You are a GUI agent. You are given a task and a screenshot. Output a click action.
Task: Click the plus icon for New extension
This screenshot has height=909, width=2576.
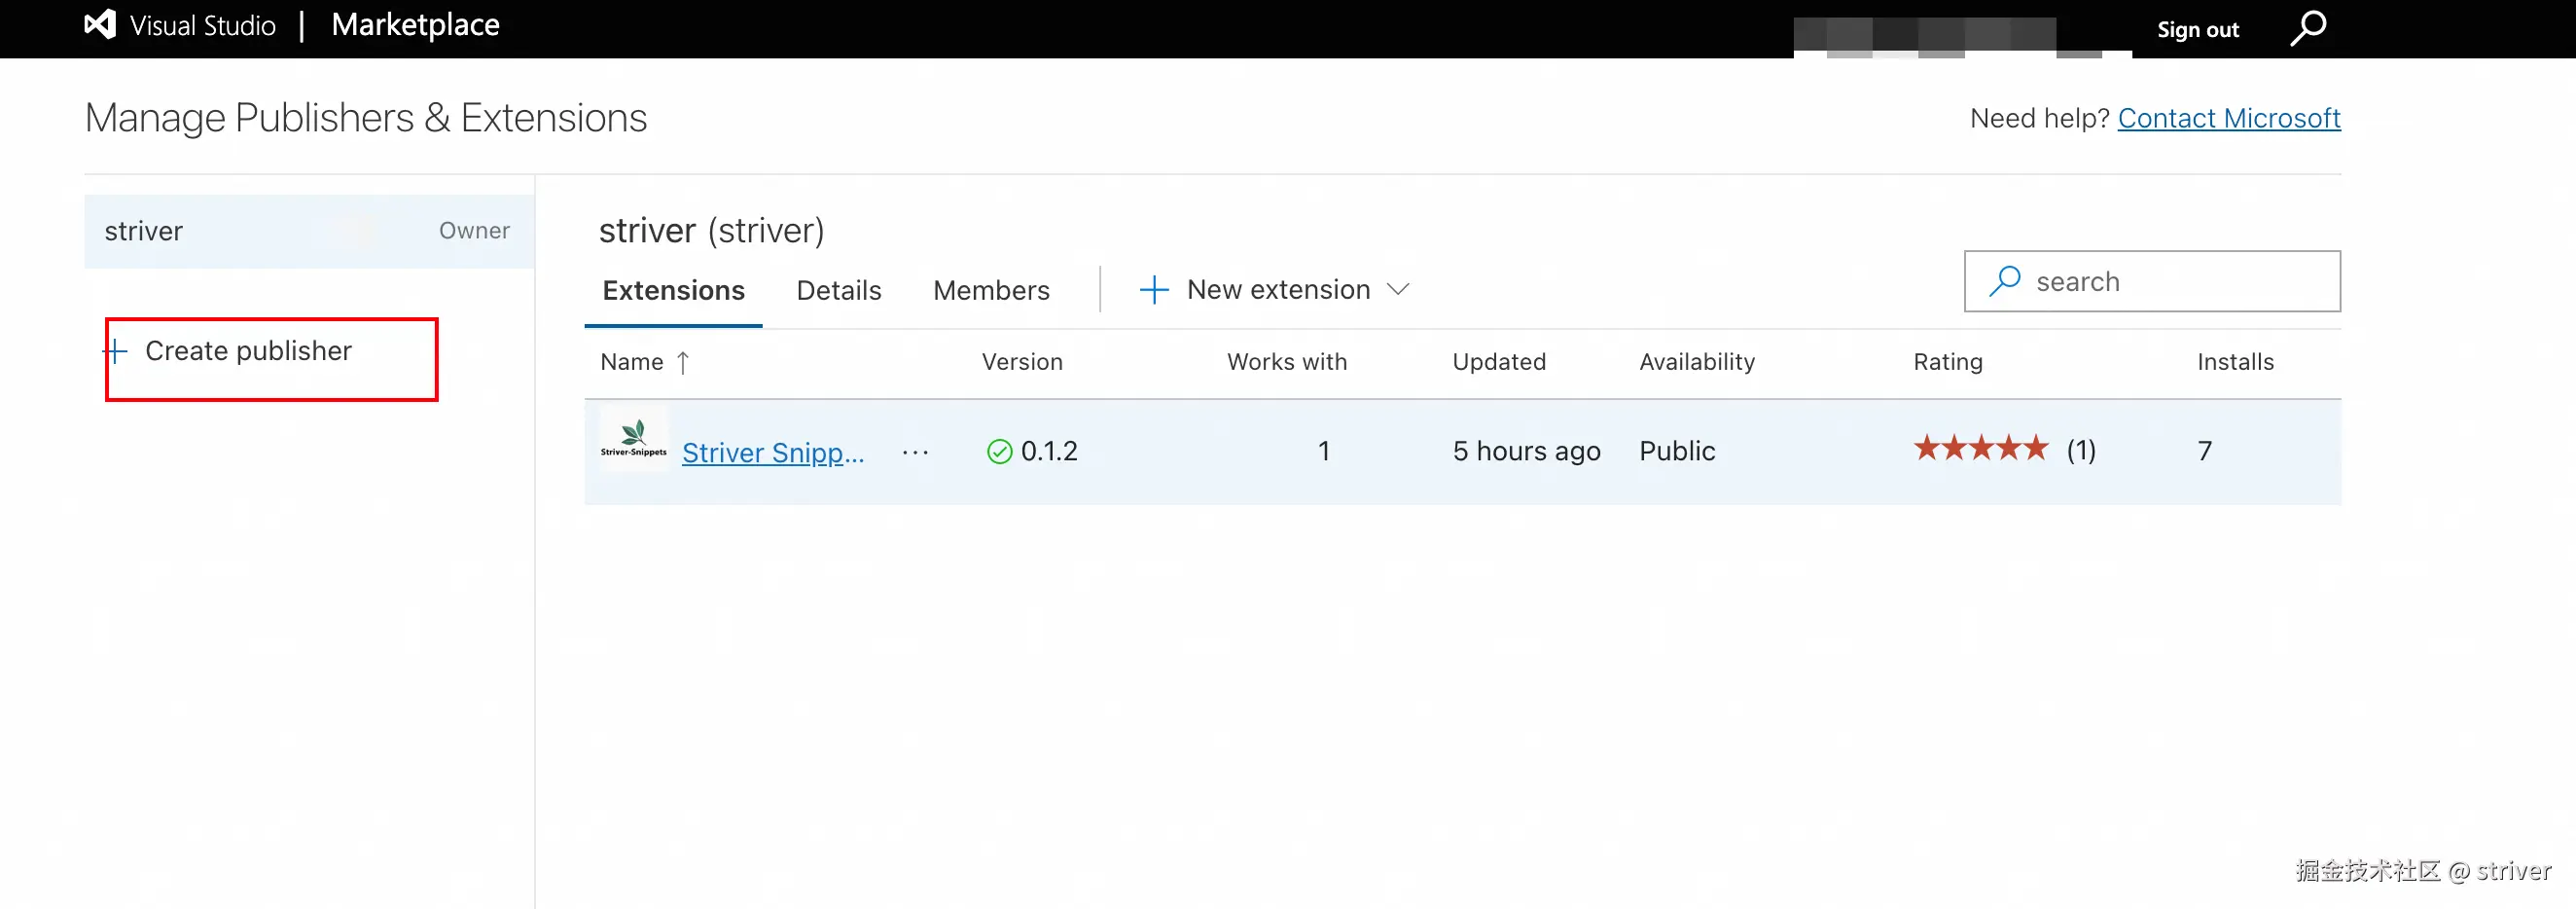point(1154,290)
